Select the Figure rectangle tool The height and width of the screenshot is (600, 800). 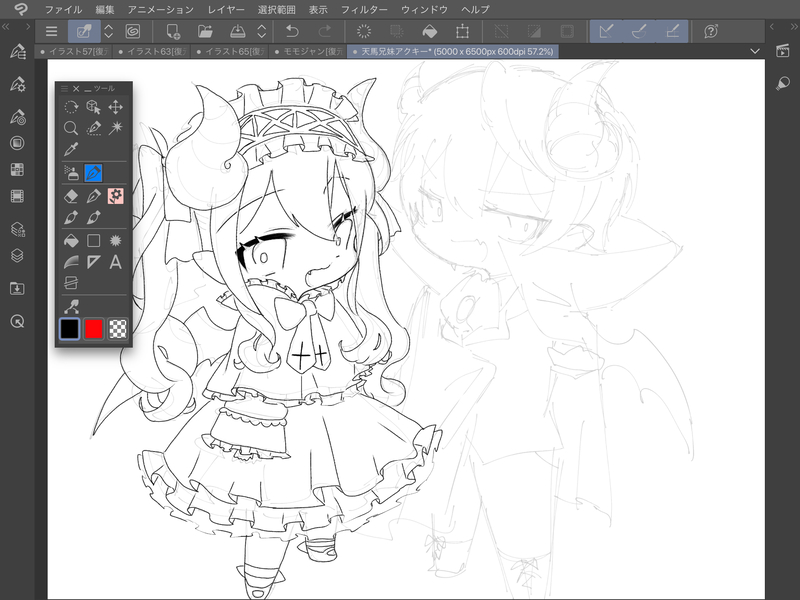click(93, 240)
